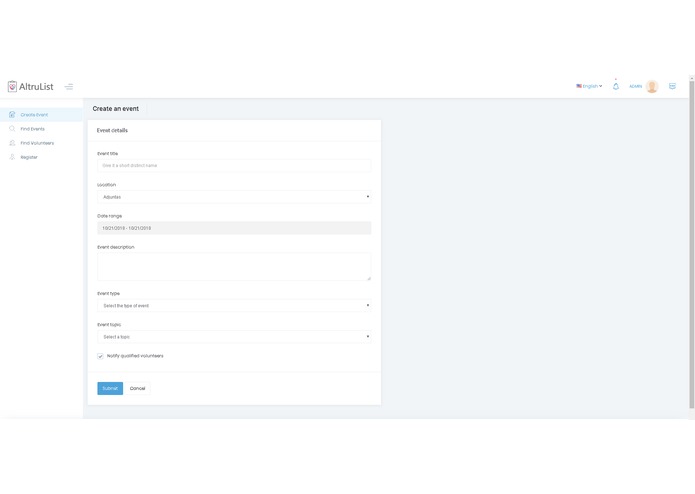Click the description textarea resize handle
Image resolution: width=695 pixels, height=494 pixels.
tap(369, 278)
